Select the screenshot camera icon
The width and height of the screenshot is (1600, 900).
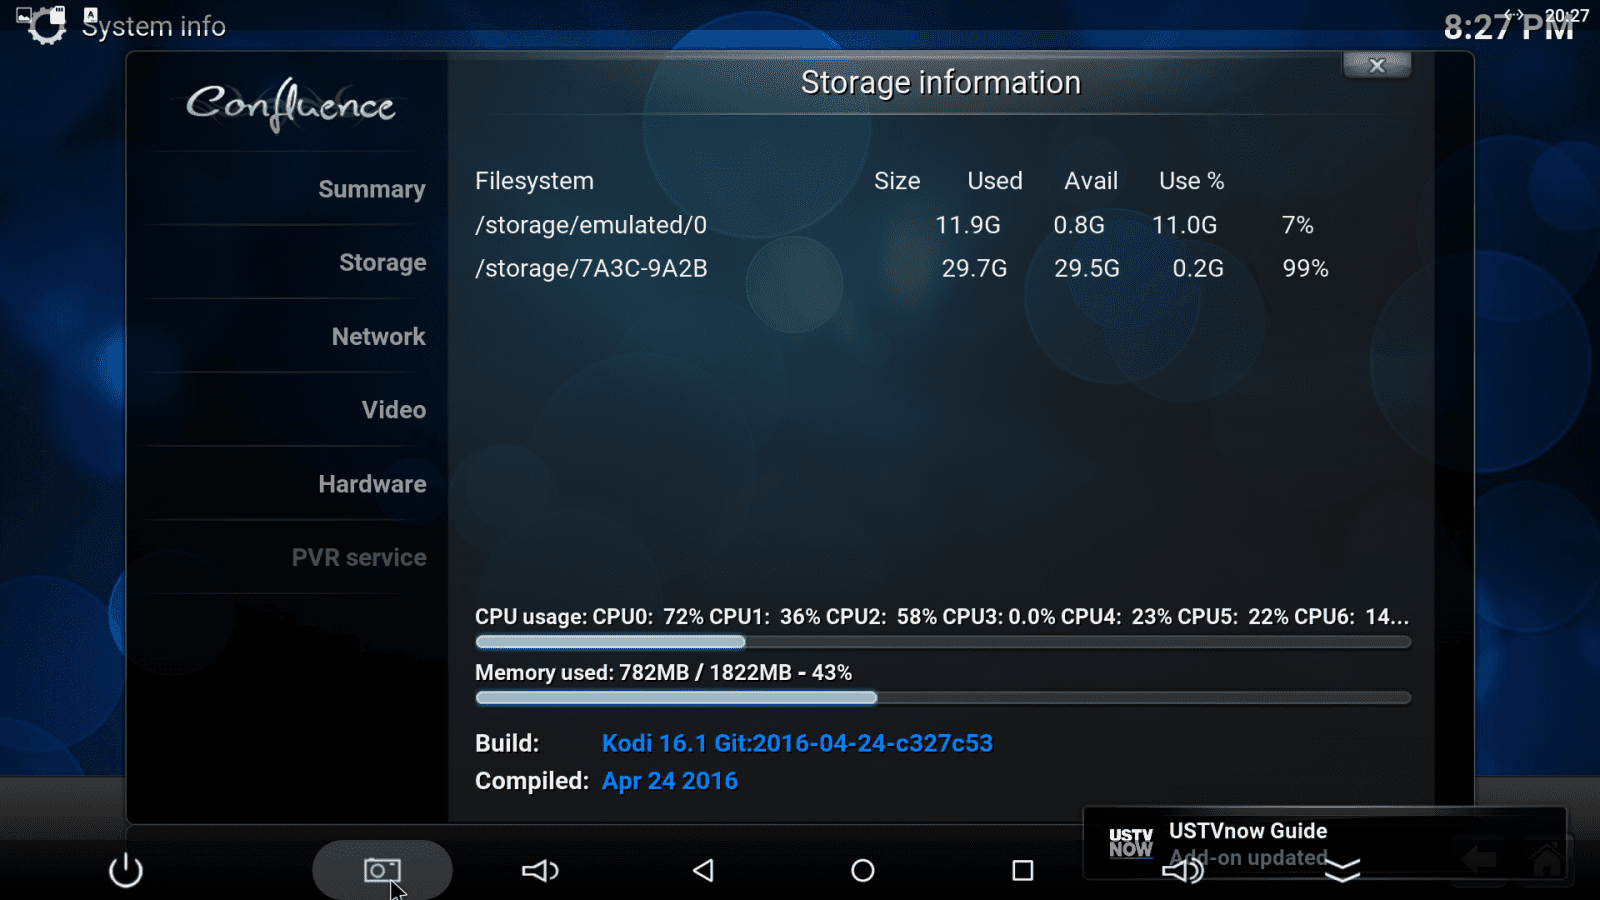point(383,869)
